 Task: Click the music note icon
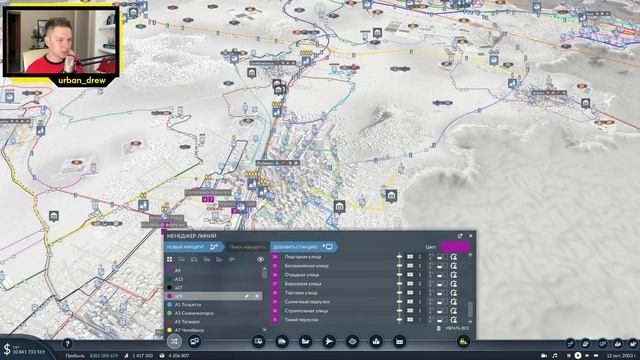(555, 356)
